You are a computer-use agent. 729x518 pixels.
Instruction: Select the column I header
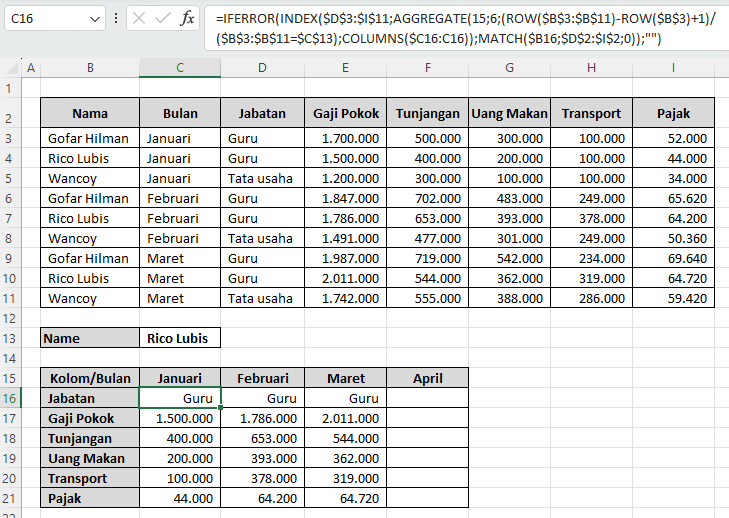coord(673,68)
